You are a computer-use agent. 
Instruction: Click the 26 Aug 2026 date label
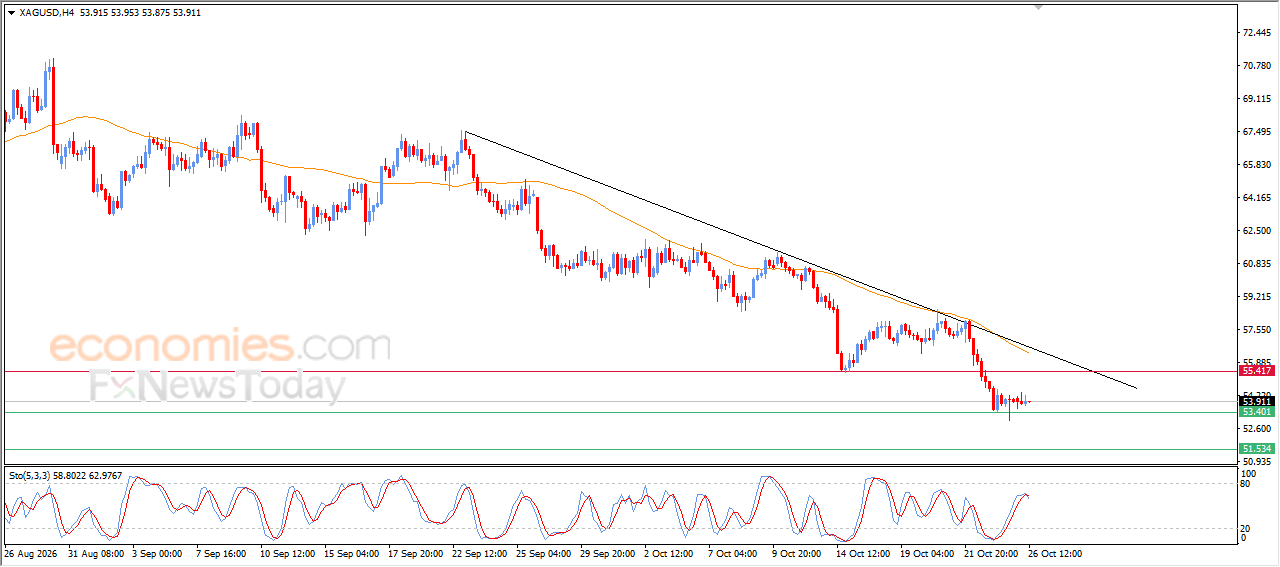tap(31, 553)
